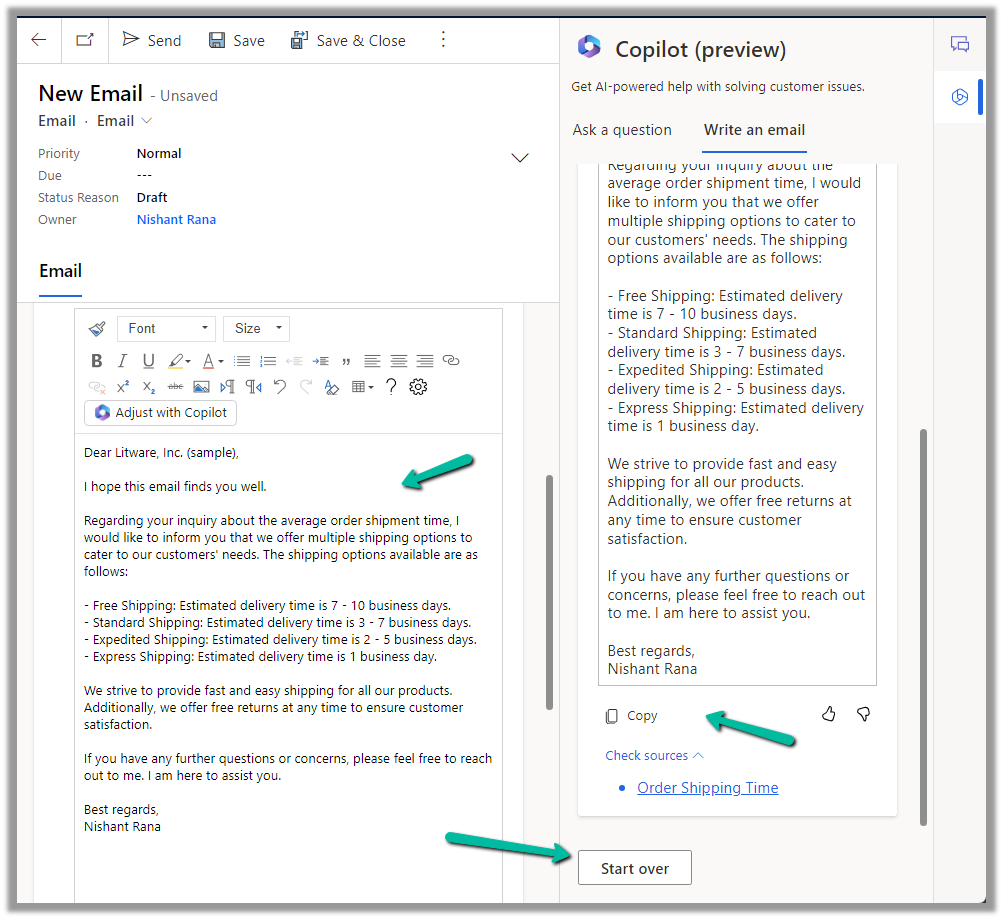Switch to the Ask a question tab
Screen dimensions: 1003x919
click(622, 130)
